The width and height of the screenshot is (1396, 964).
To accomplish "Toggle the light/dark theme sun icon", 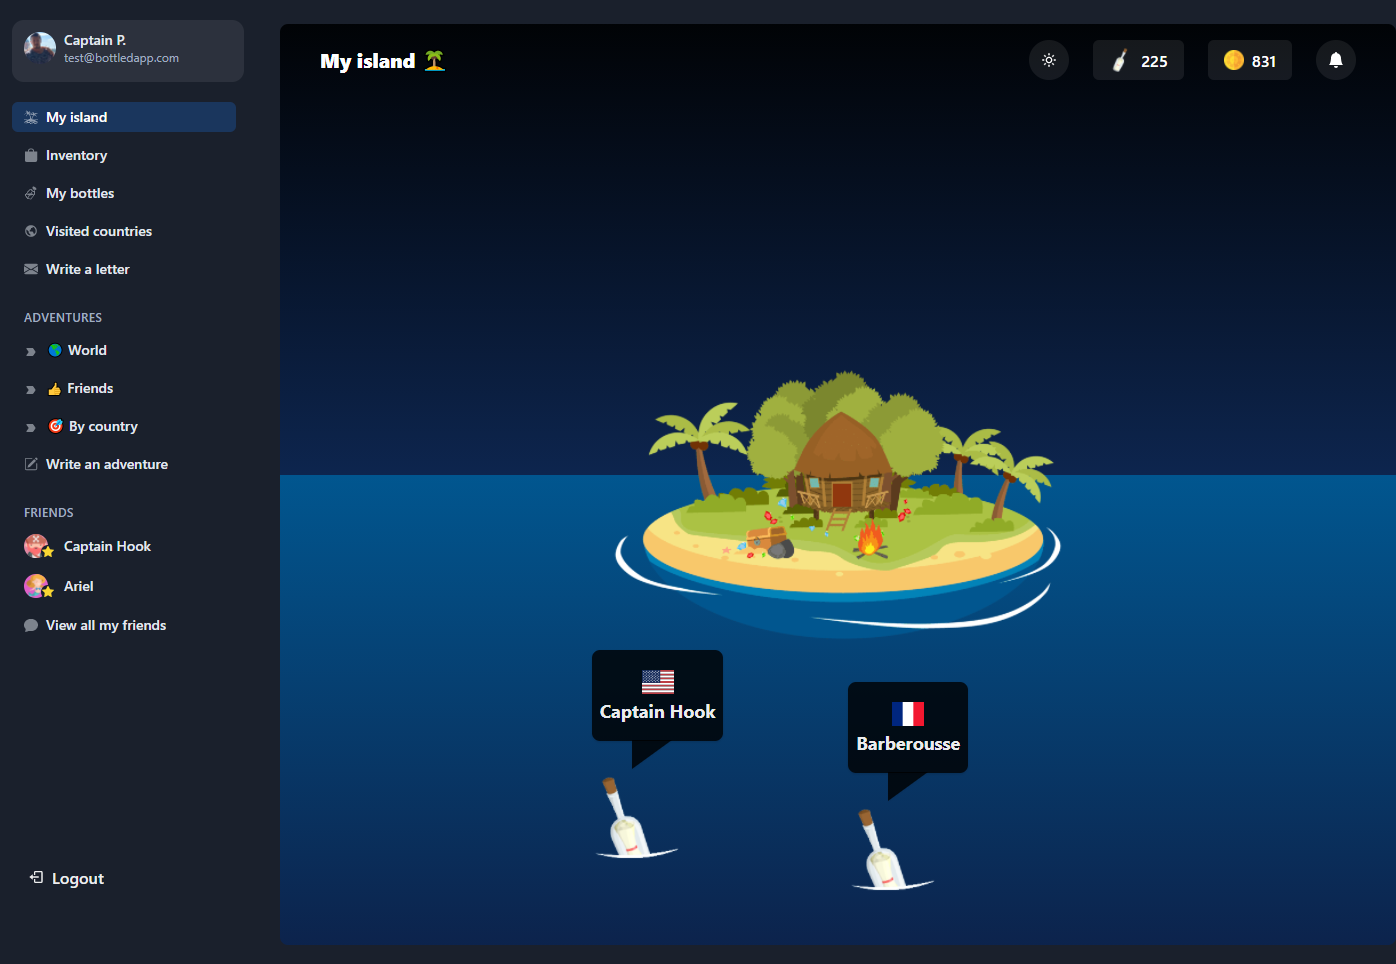I will 1049,60.
